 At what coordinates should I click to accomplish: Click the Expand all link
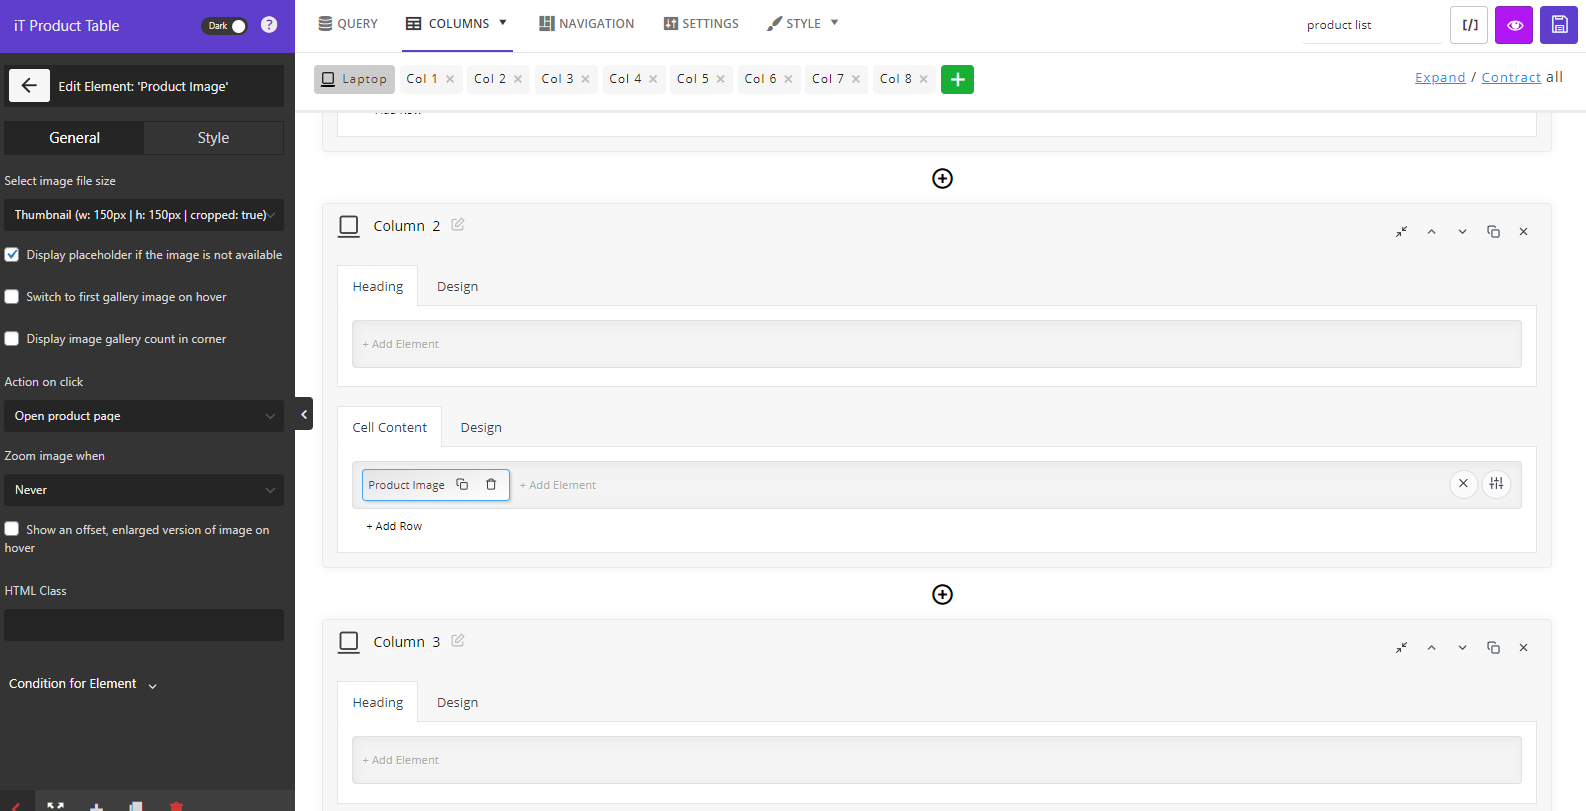(1440, 77)
